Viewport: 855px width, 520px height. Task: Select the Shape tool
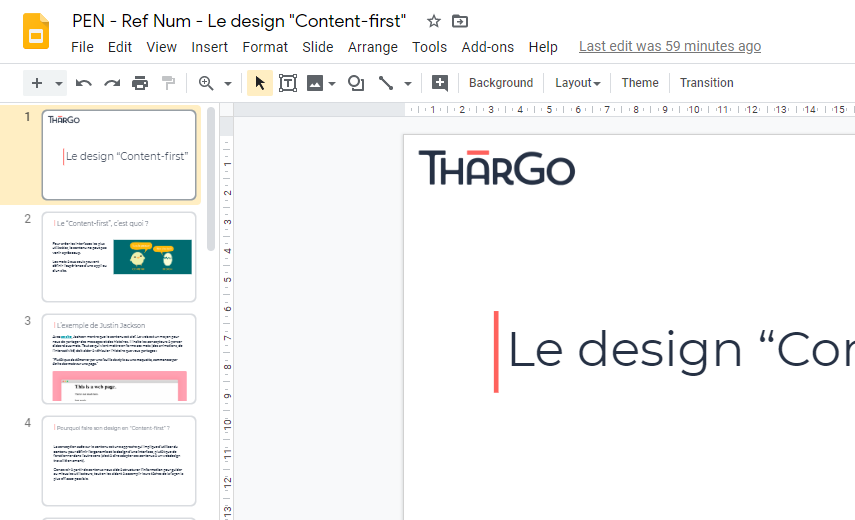pyautogui.click(x=356, y=83)
